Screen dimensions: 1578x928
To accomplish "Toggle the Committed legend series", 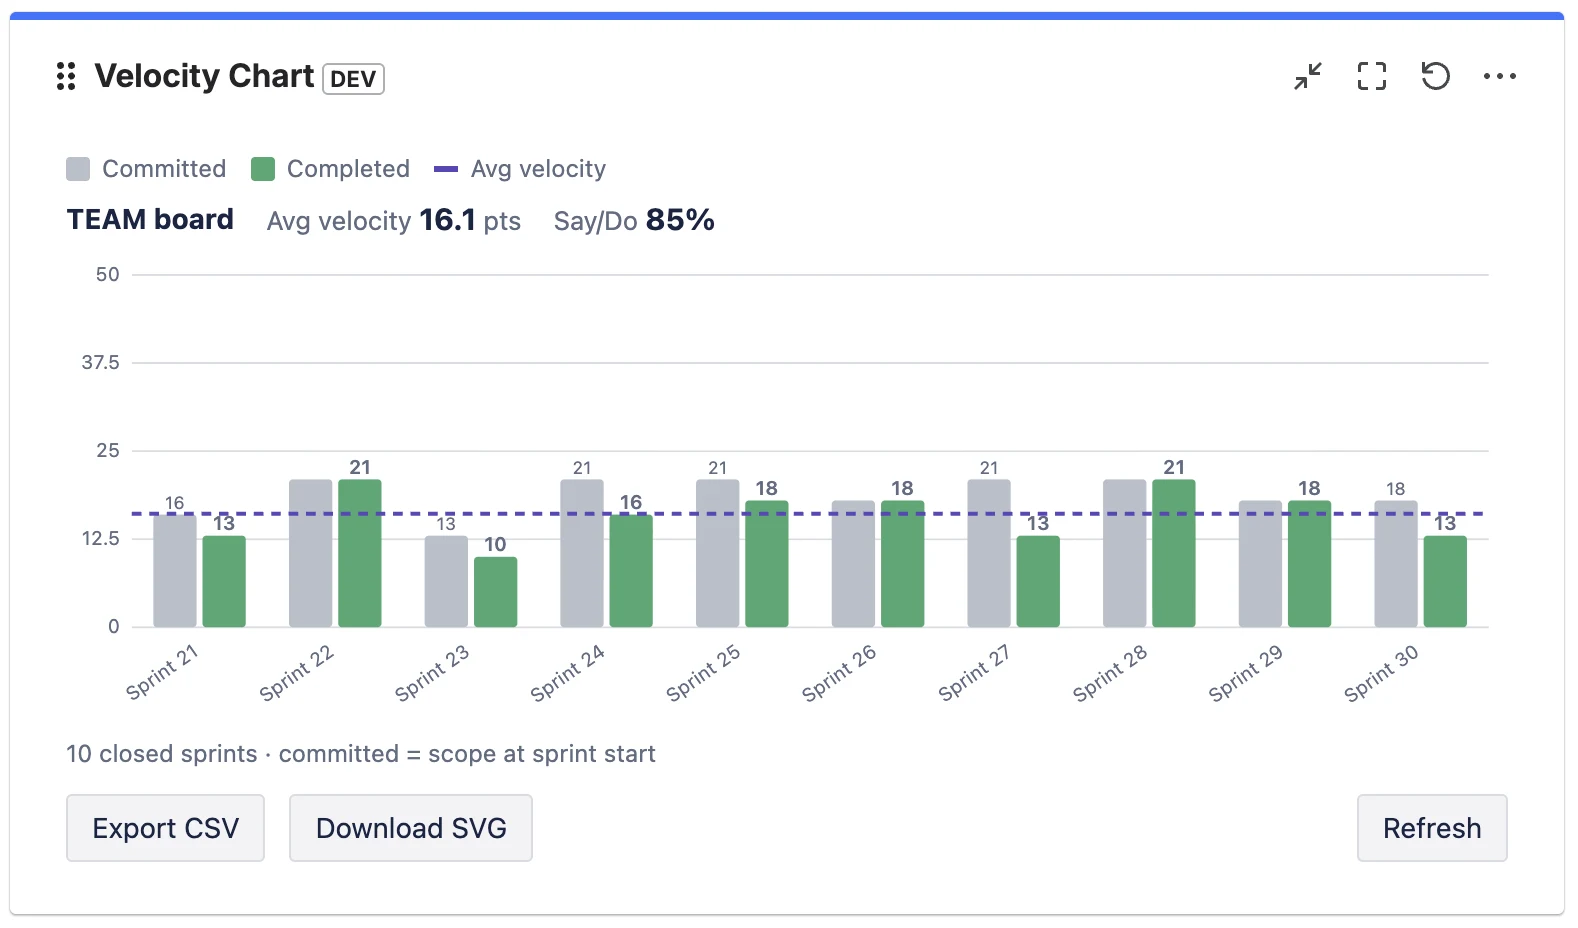I will click(x=146, y=169).
